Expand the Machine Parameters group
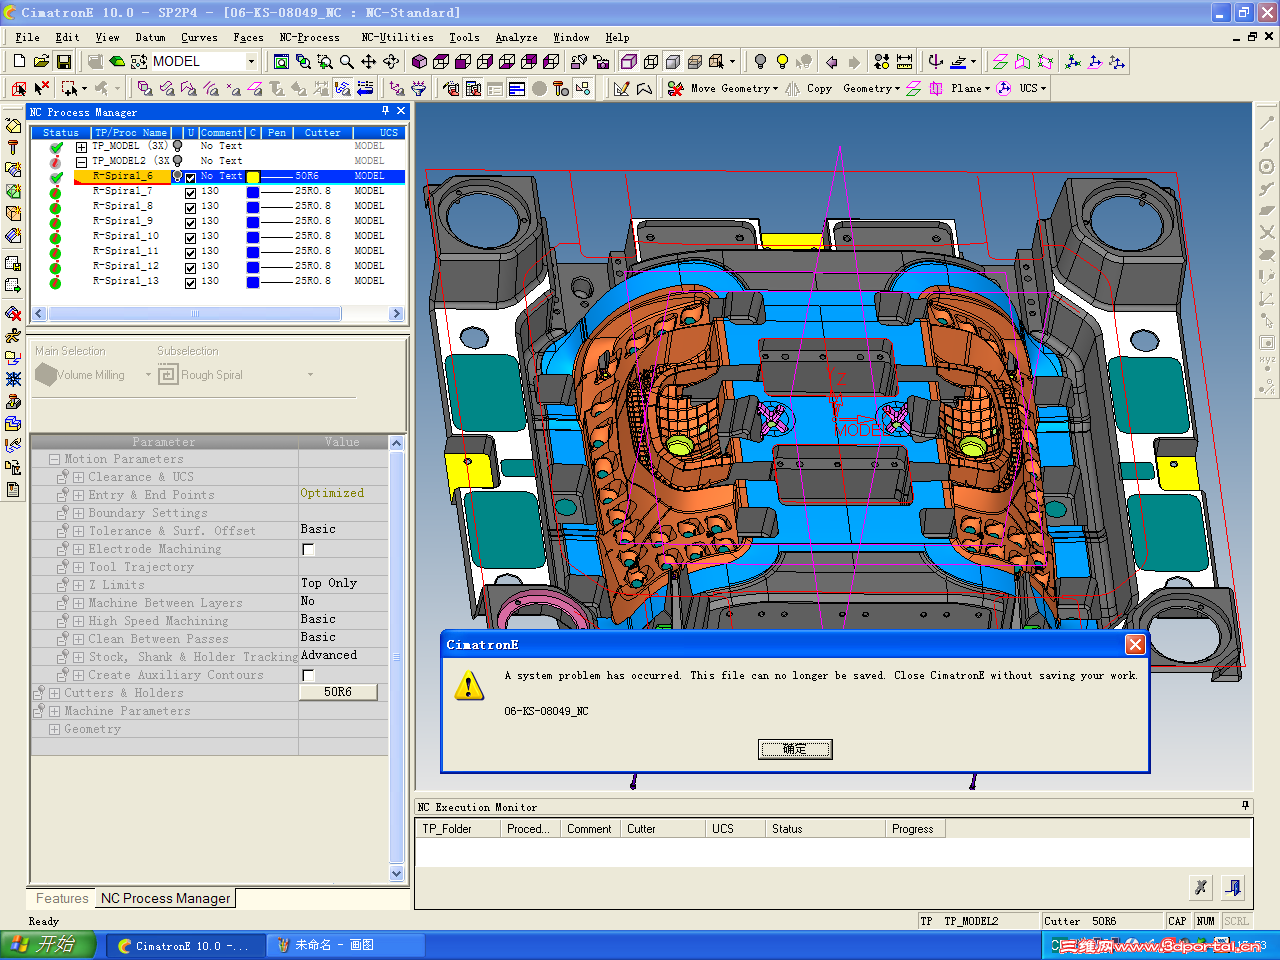Screen dimensions: 1280x960 coord(54,711)
